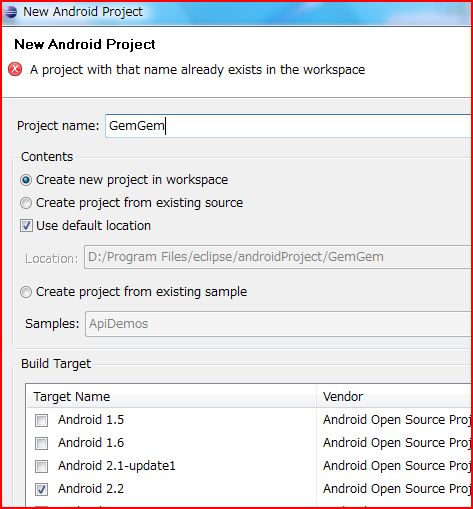This screenshot has height=509, width=473.
Task: Select Create new project in workspace
Action: pyautogui.click(x=26, y=180)
